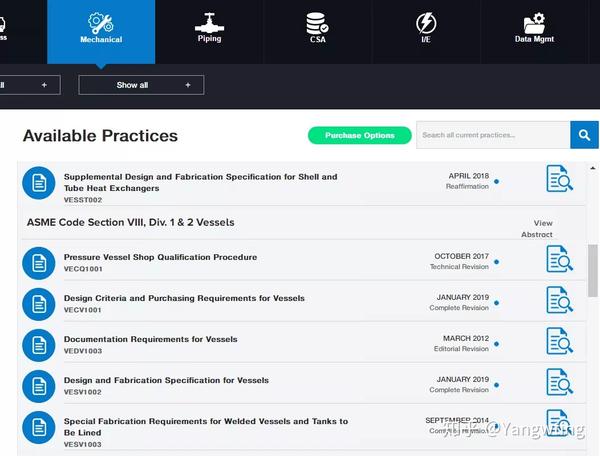Image resolution: width=600 pixels, height=456 pixels.
Task: Open document icon for Shell and Tube Heat Exchangers
Action: point(39,182)
